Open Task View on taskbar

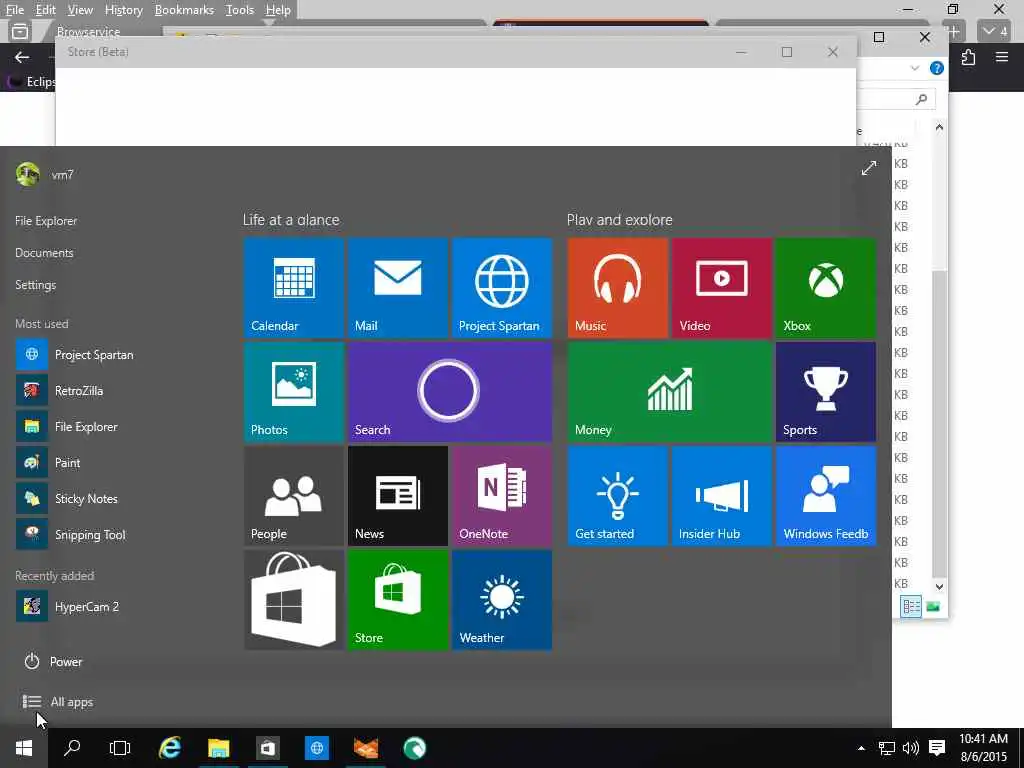tap(120, 748)
